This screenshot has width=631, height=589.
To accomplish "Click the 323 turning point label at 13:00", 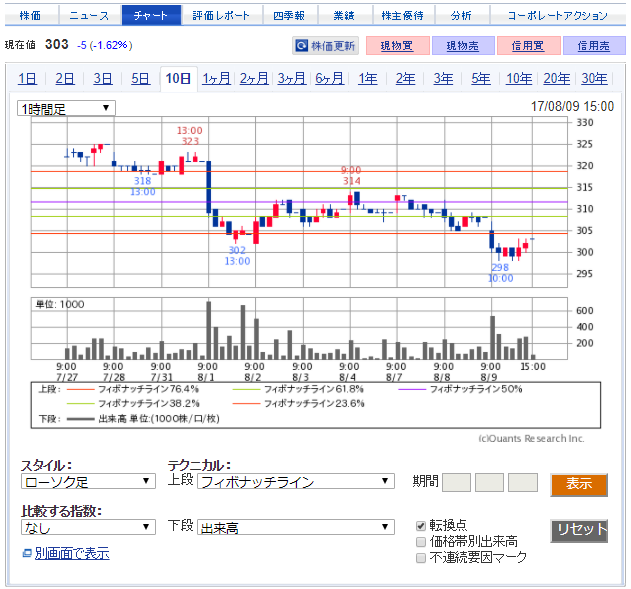I will [190, 136].
